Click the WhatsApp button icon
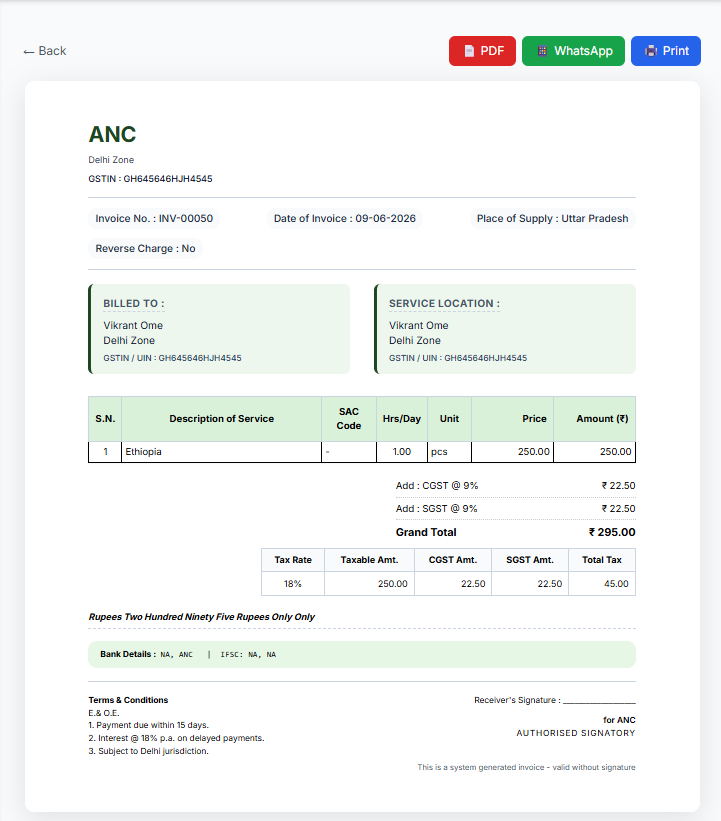Image resolution: width=721 pixels, height=821 pixels. pos(542,51)
